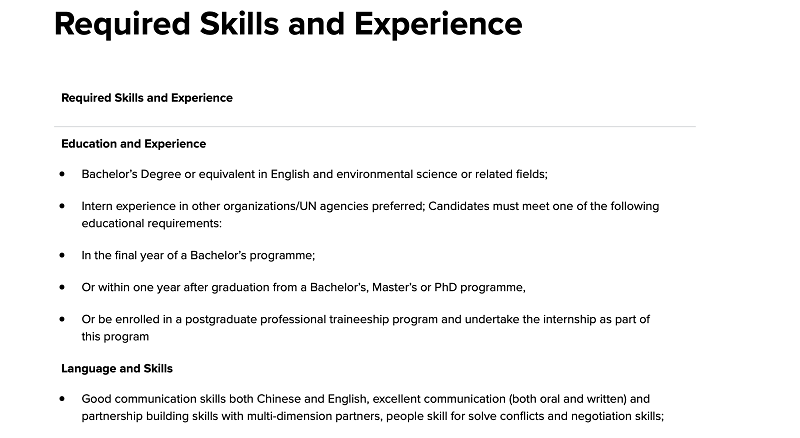Select the bullet beside "In the final year"

pos(62,255)
